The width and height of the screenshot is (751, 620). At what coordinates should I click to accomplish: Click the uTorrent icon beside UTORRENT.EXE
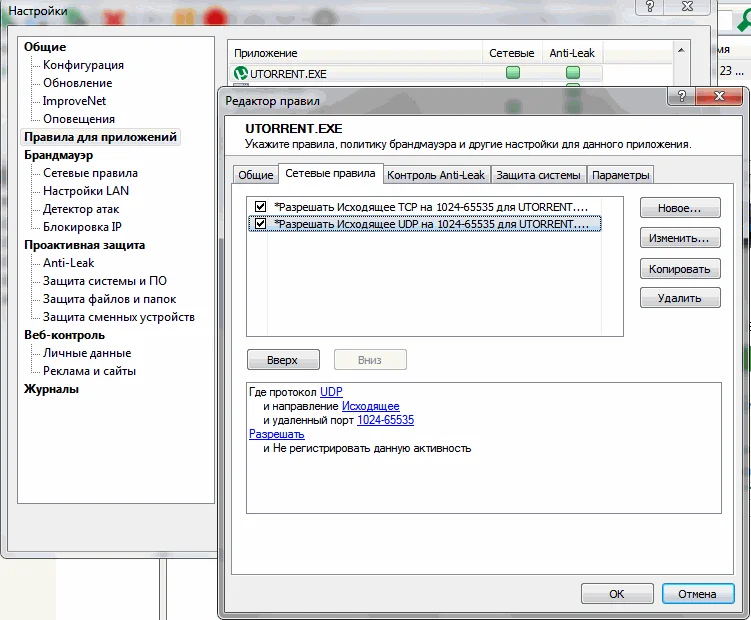coord(240,73)
